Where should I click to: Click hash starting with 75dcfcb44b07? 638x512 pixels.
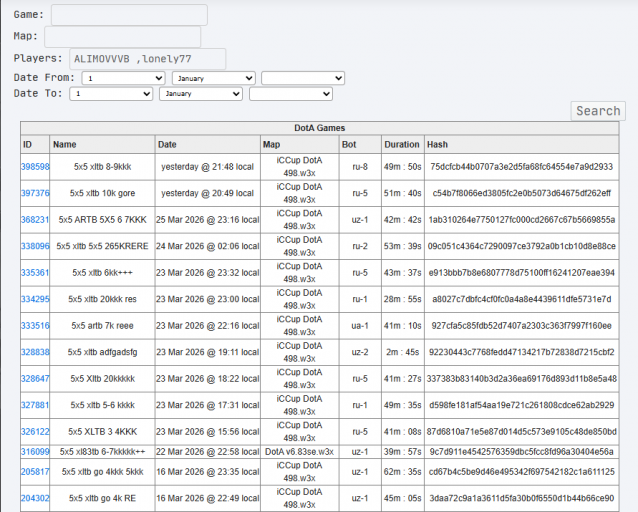click(x=522, y=166)
